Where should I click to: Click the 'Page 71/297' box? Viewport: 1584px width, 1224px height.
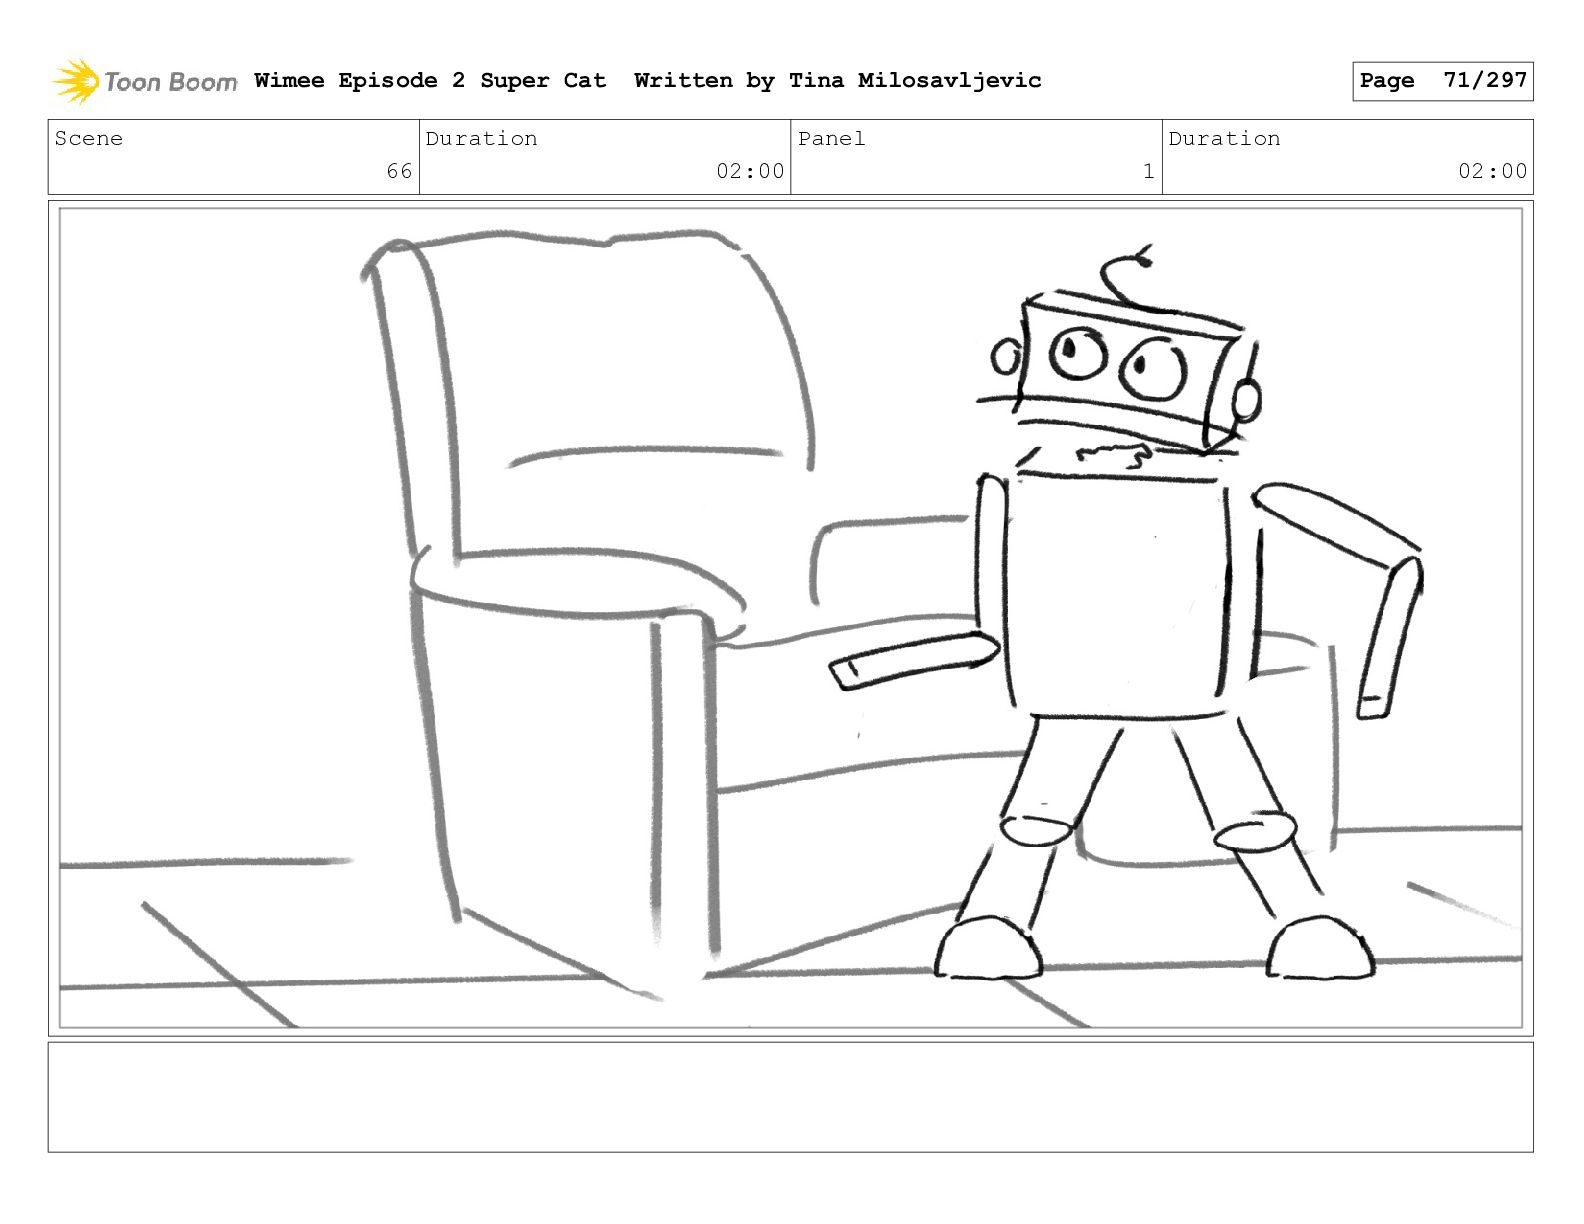point(1442,81)
